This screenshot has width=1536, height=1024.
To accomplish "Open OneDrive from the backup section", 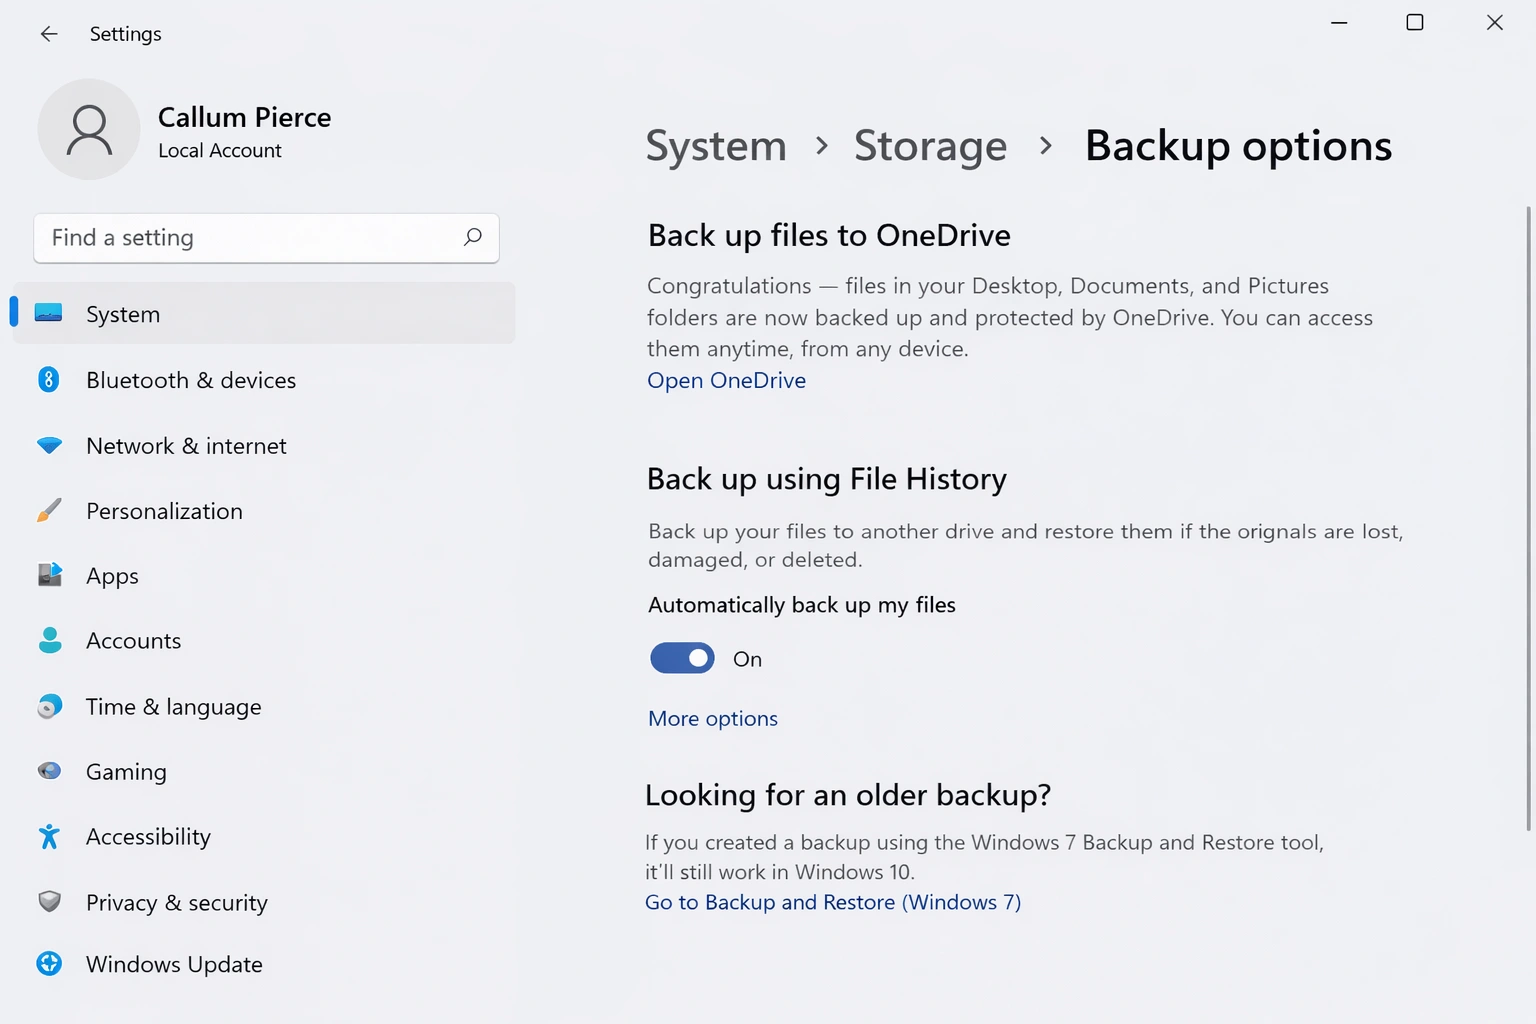I will tap(726, 380).
